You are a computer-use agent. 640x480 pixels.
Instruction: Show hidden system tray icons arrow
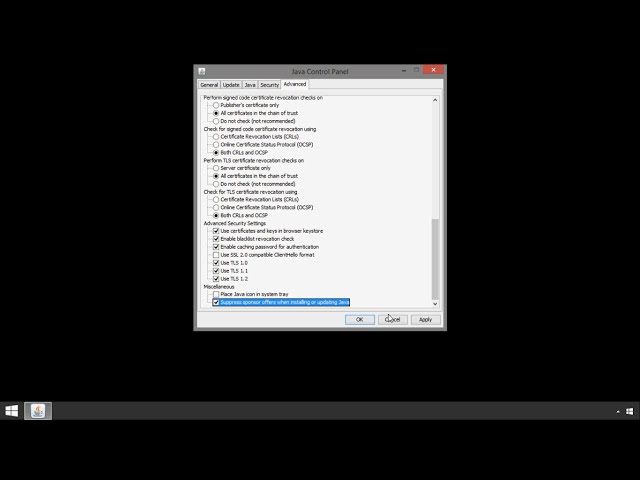click(618, 411)
